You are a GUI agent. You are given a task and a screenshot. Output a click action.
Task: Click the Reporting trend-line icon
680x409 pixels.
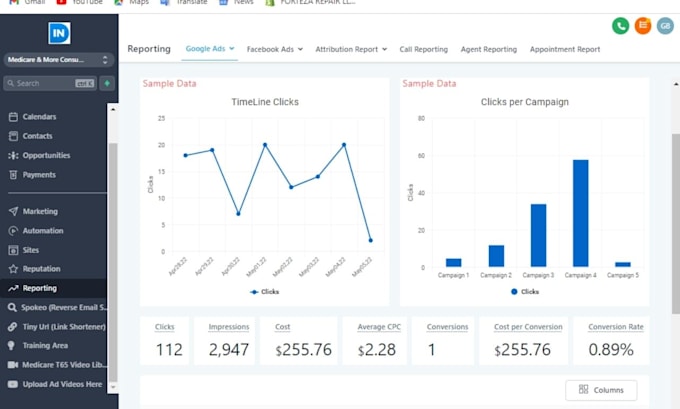(13, 288)
